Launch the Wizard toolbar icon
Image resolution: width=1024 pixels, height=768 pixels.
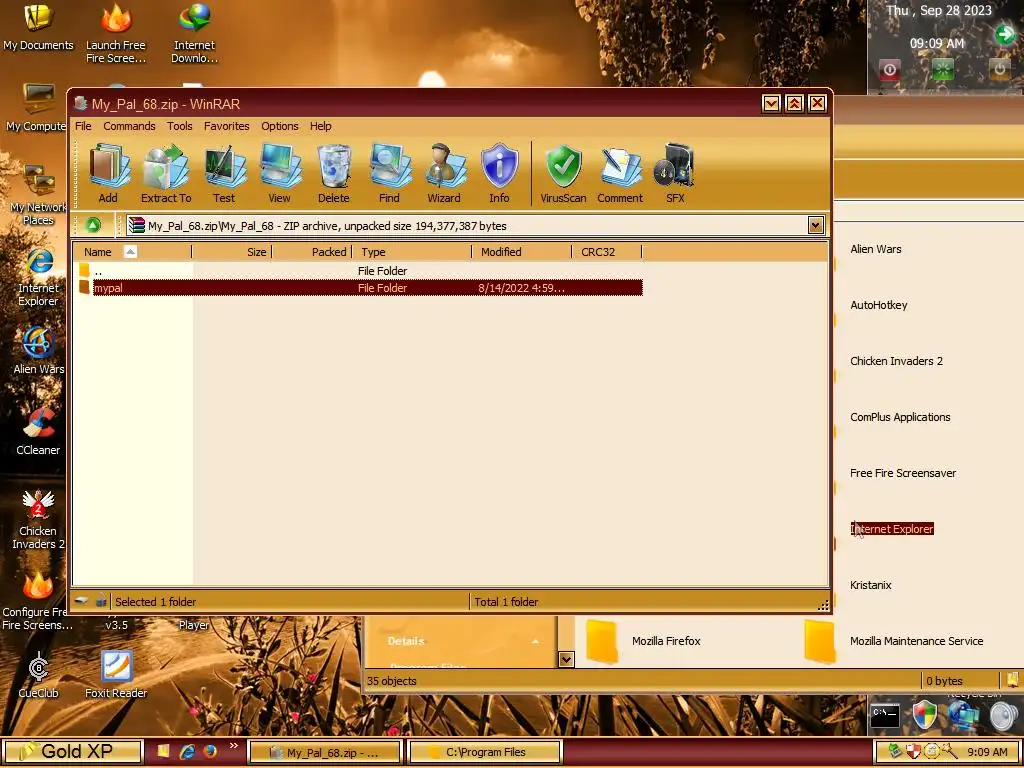(444, 173)
